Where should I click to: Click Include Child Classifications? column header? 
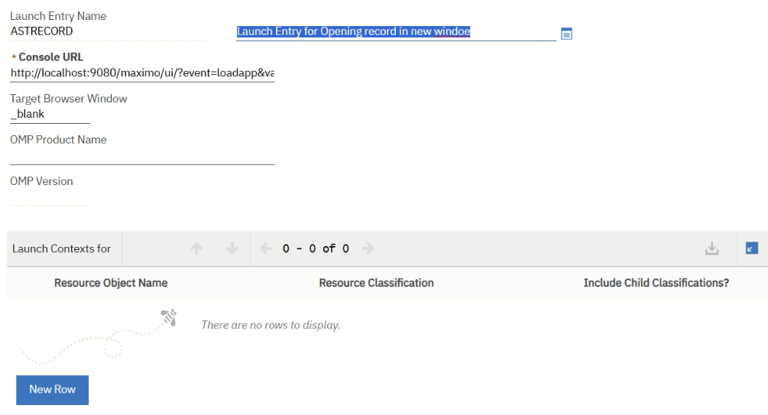656,283
